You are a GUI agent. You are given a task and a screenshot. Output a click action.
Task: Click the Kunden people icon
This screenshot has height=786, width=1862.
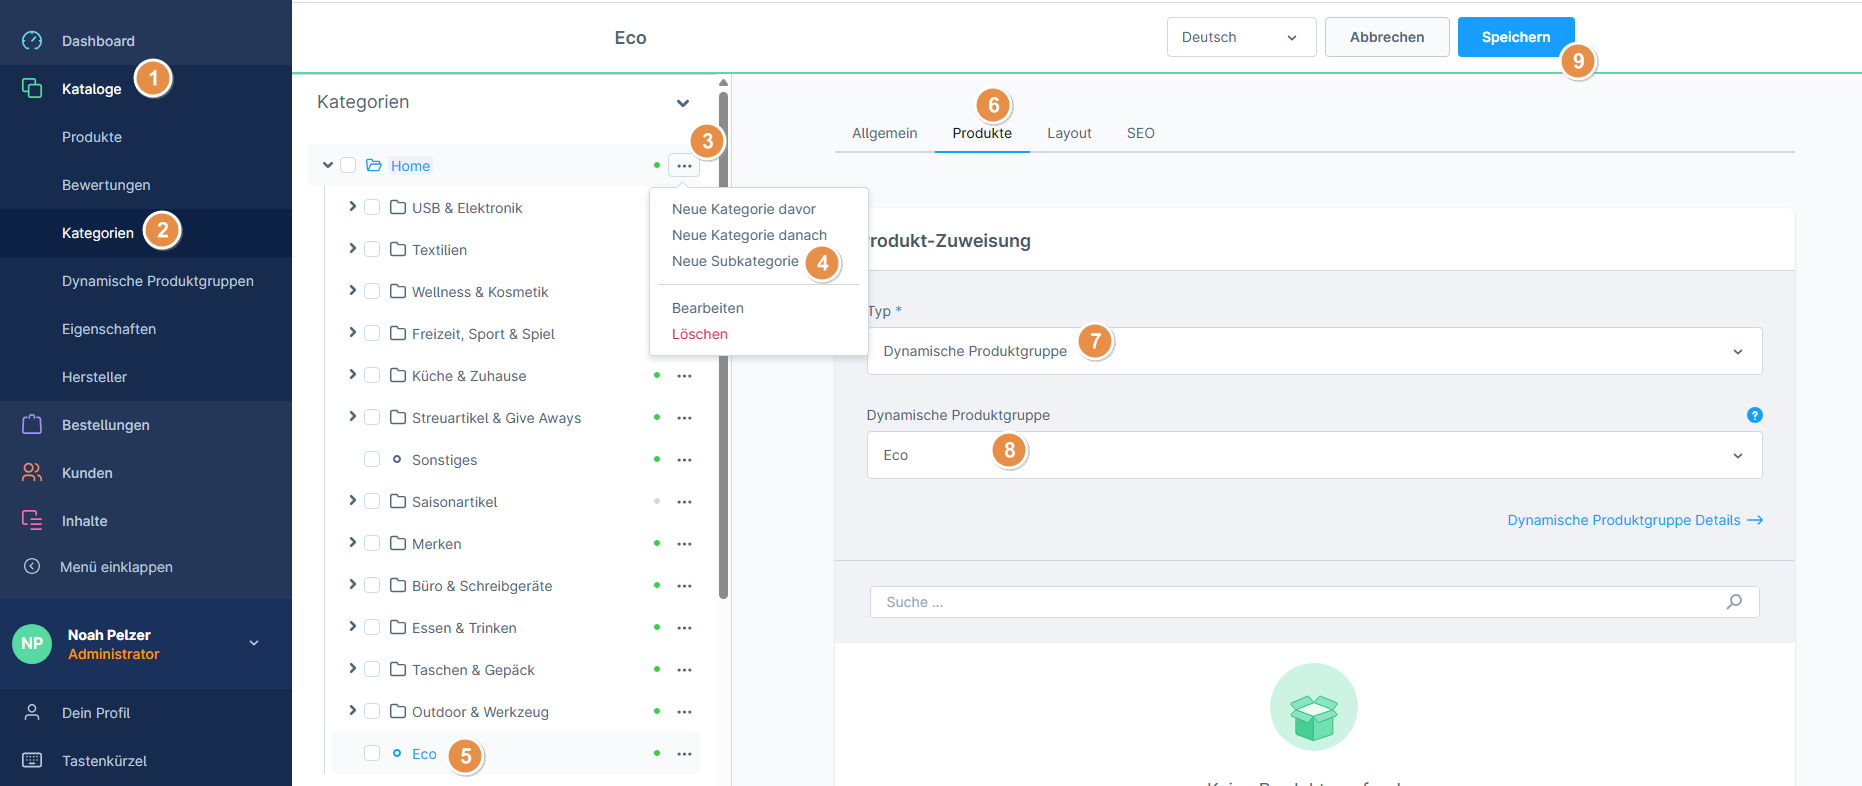tap(32, 472)
